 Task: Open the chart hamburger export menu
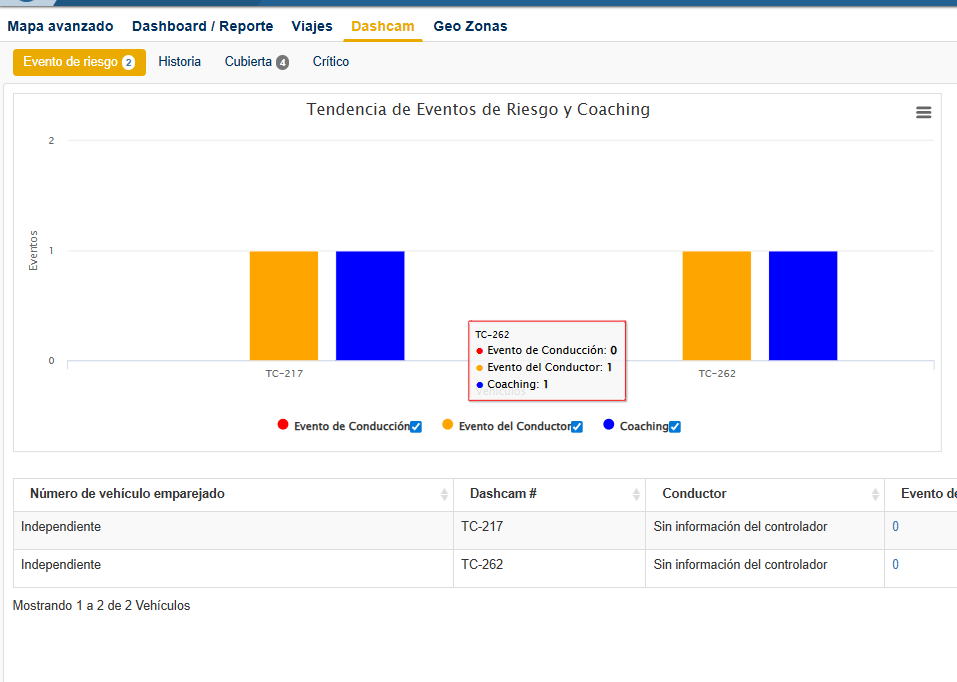click(x=923, y=113)
